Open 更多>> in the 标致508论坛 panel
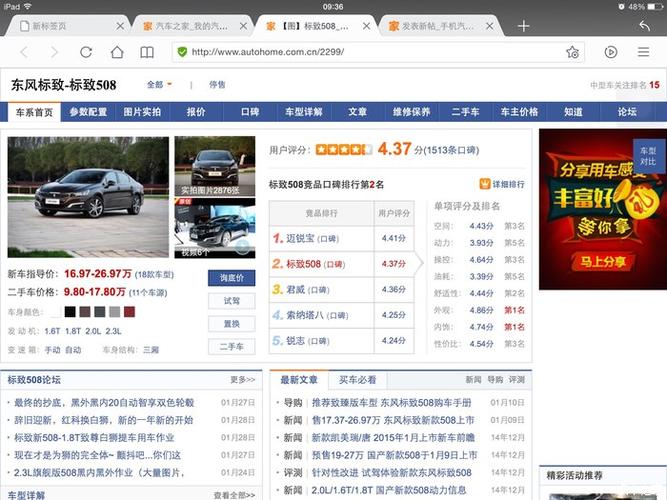The image size is (667, 500). tap(242, 380)
